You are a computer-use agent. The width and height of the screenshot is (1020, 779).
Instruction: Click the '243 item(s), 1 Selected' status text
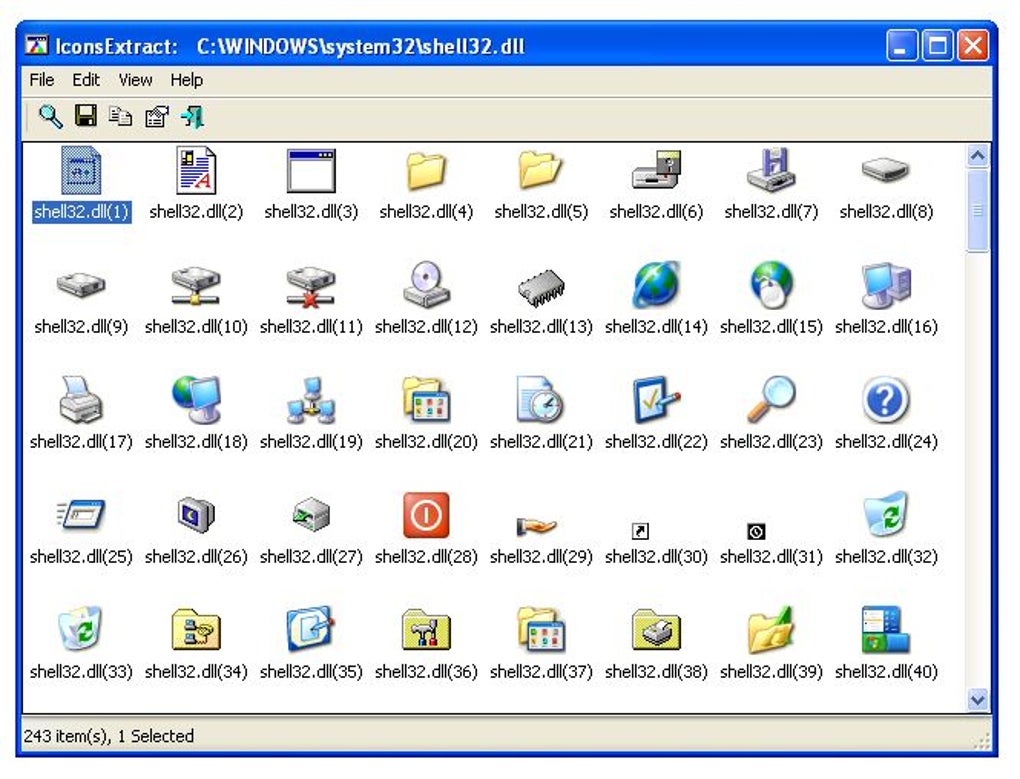109,736
